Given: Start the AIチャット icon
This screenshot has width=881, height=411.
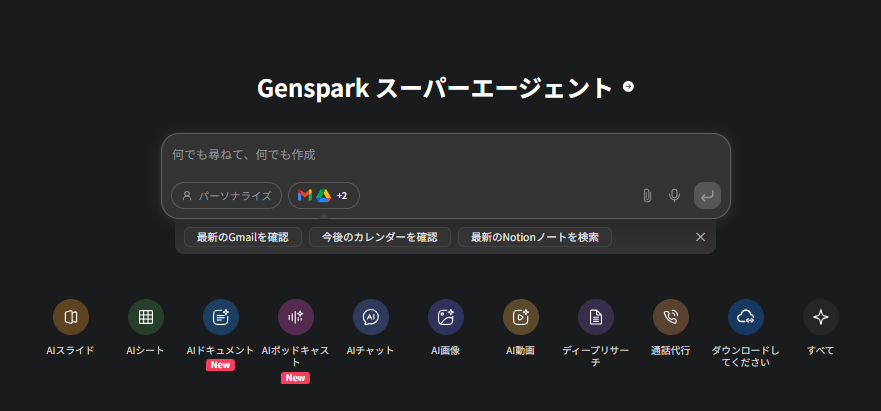Looking at the screenshot, I should click(371, 317).
